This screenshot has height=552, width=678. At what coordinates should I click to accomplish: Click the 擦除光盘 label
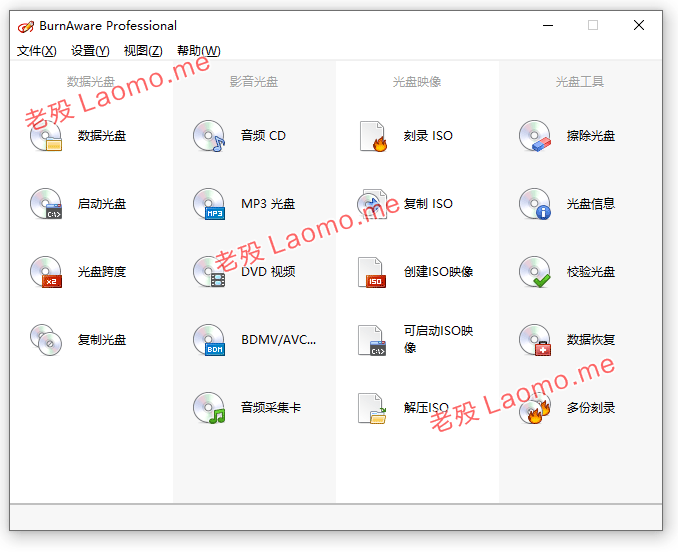tap(591, 136)
